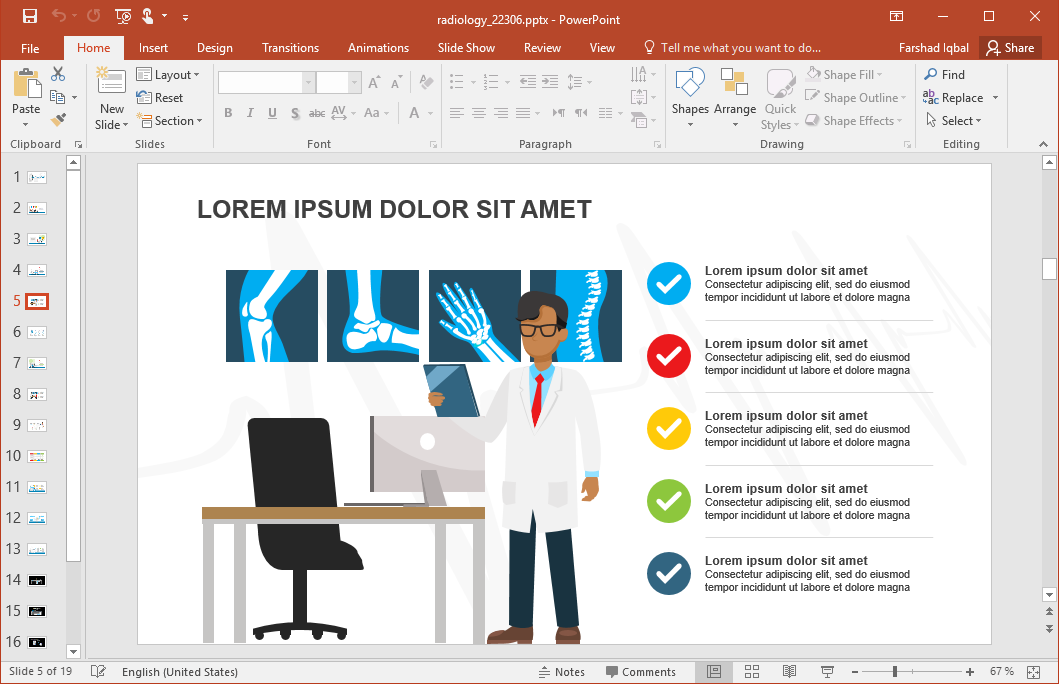Select slide 8 thumbnail in panel
The height and width of the screenshot is (684, 1059).
click(x=37, y=395)
